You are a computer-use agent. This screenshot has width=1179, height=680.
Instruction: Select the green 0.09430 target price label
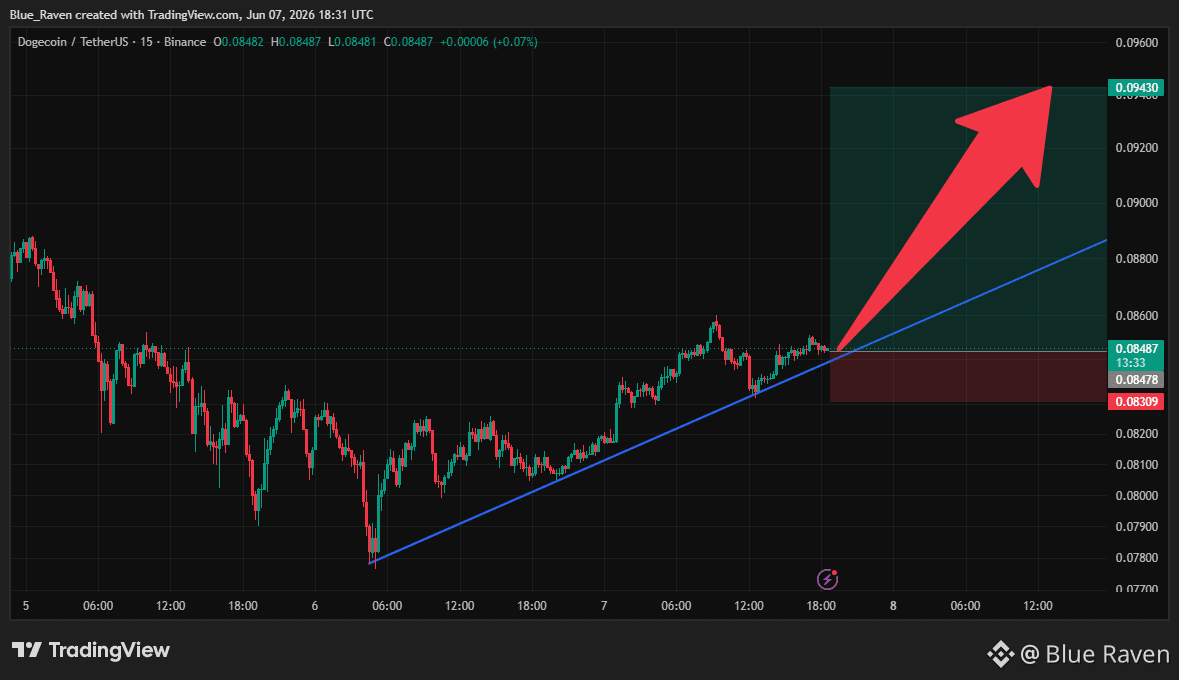[x=1136, y=88]
